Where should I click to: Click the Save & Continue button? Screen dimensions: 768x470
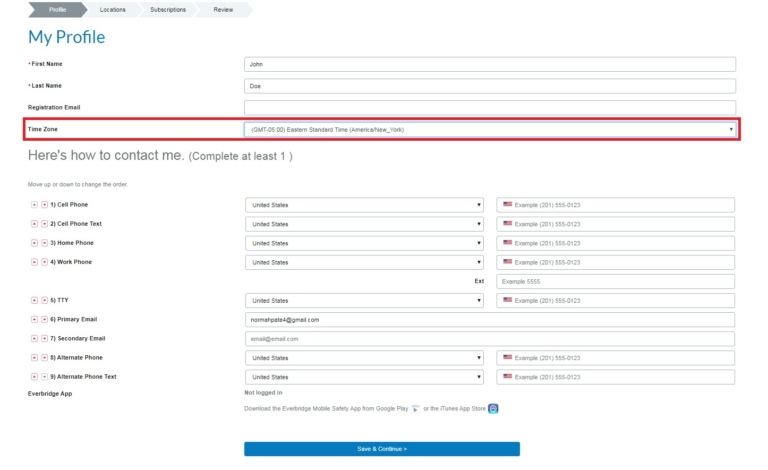pyautogui.click(x=381, y=449)
